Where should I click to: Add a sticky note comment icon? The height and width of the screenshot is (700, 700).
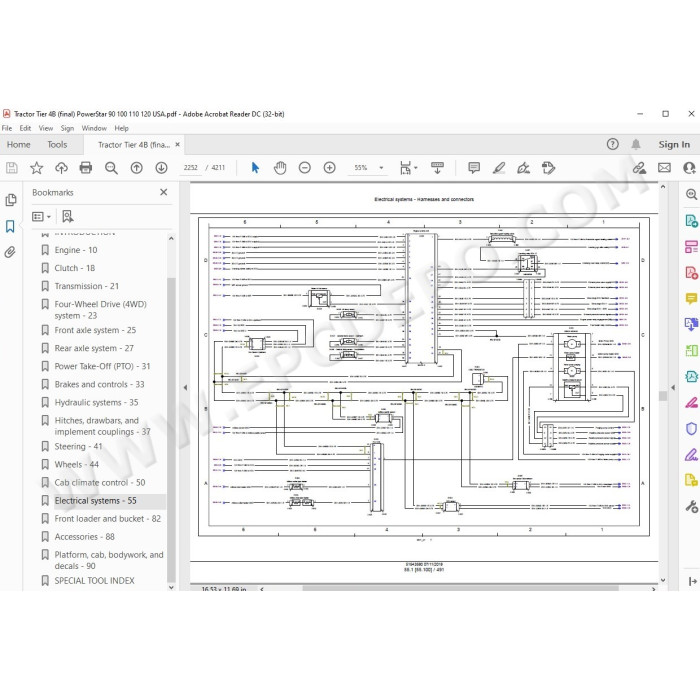[474, 168]
